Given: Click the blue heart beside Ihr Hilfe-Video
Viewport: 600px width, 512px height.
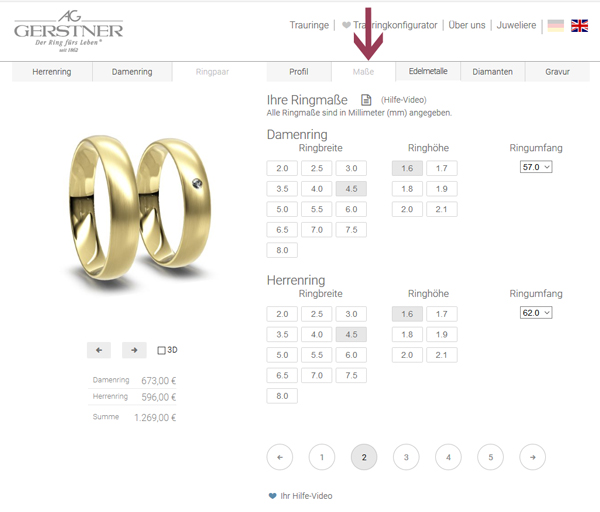Looking at the screenshot, I should pyautogui.click(x=272, y=496).
